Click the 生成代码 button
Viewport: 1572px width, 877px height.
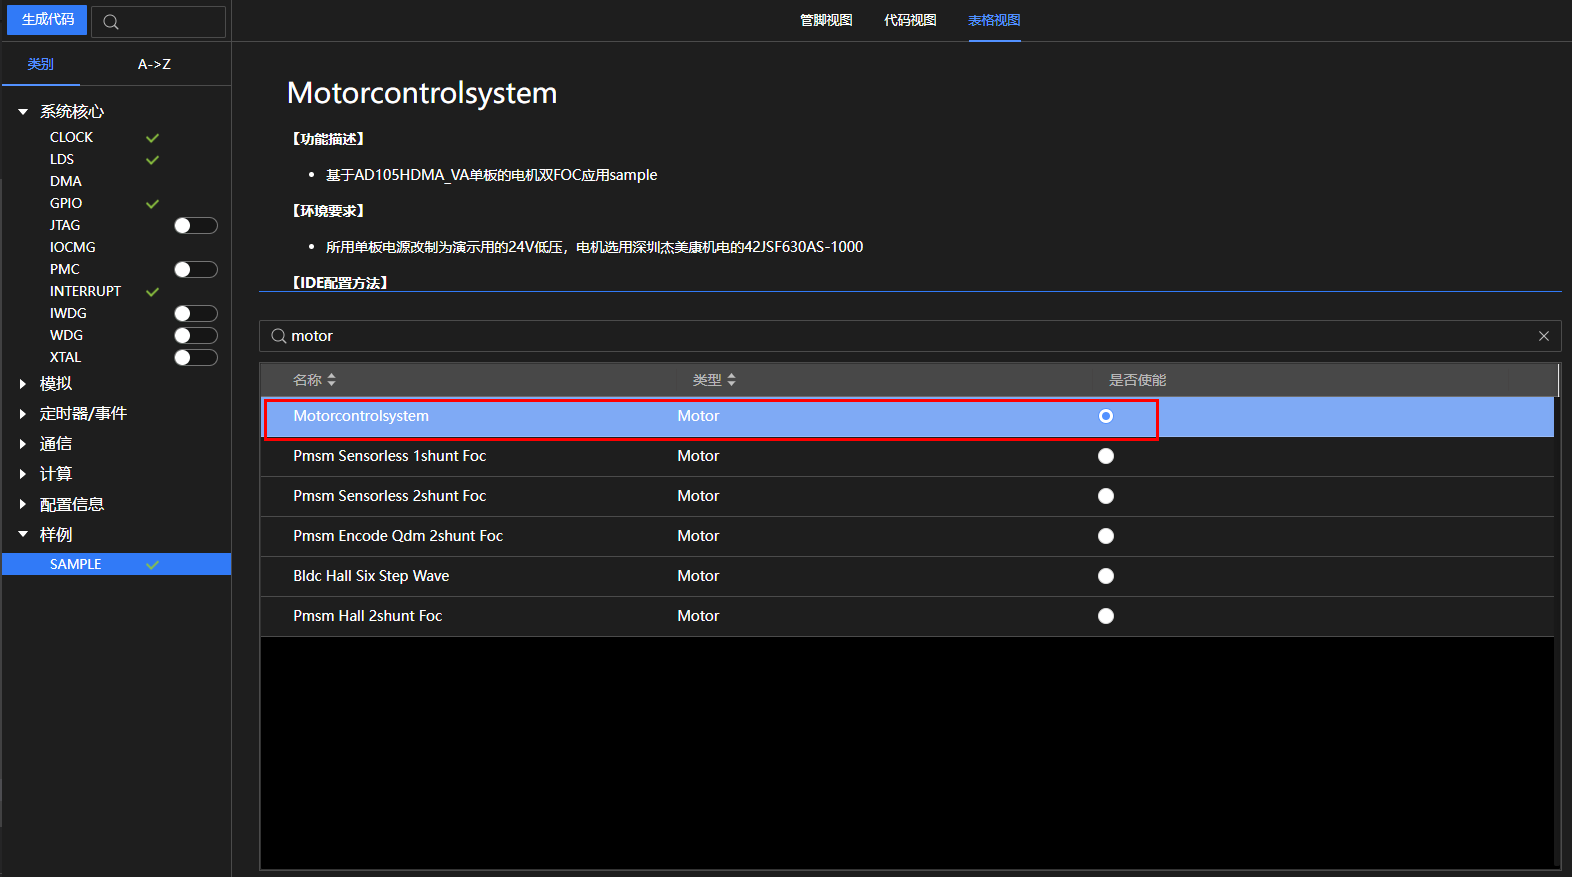(x=47, y=20)
